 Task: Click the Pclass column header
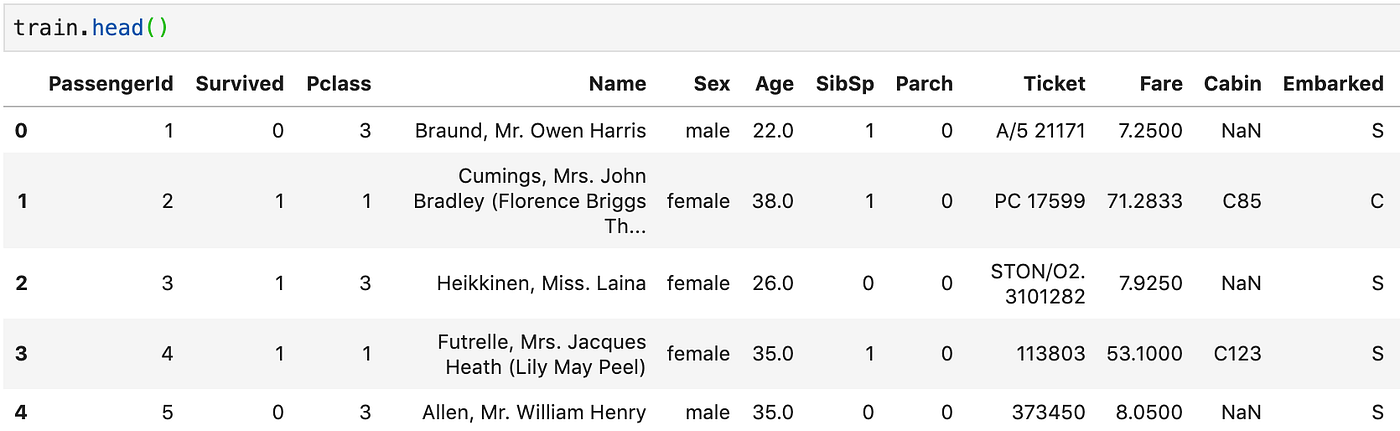pyautogui.click(x=339, y=84)
